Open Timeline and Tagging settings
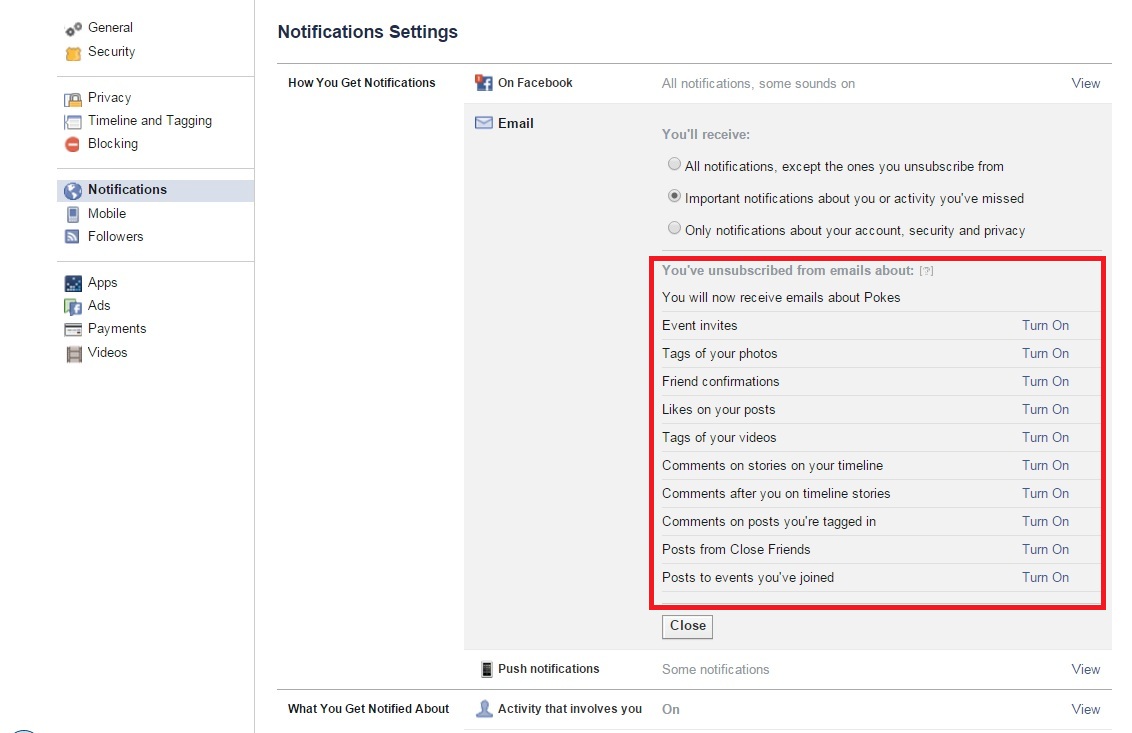Screen dimensions: 1132x733 (149, 121)
